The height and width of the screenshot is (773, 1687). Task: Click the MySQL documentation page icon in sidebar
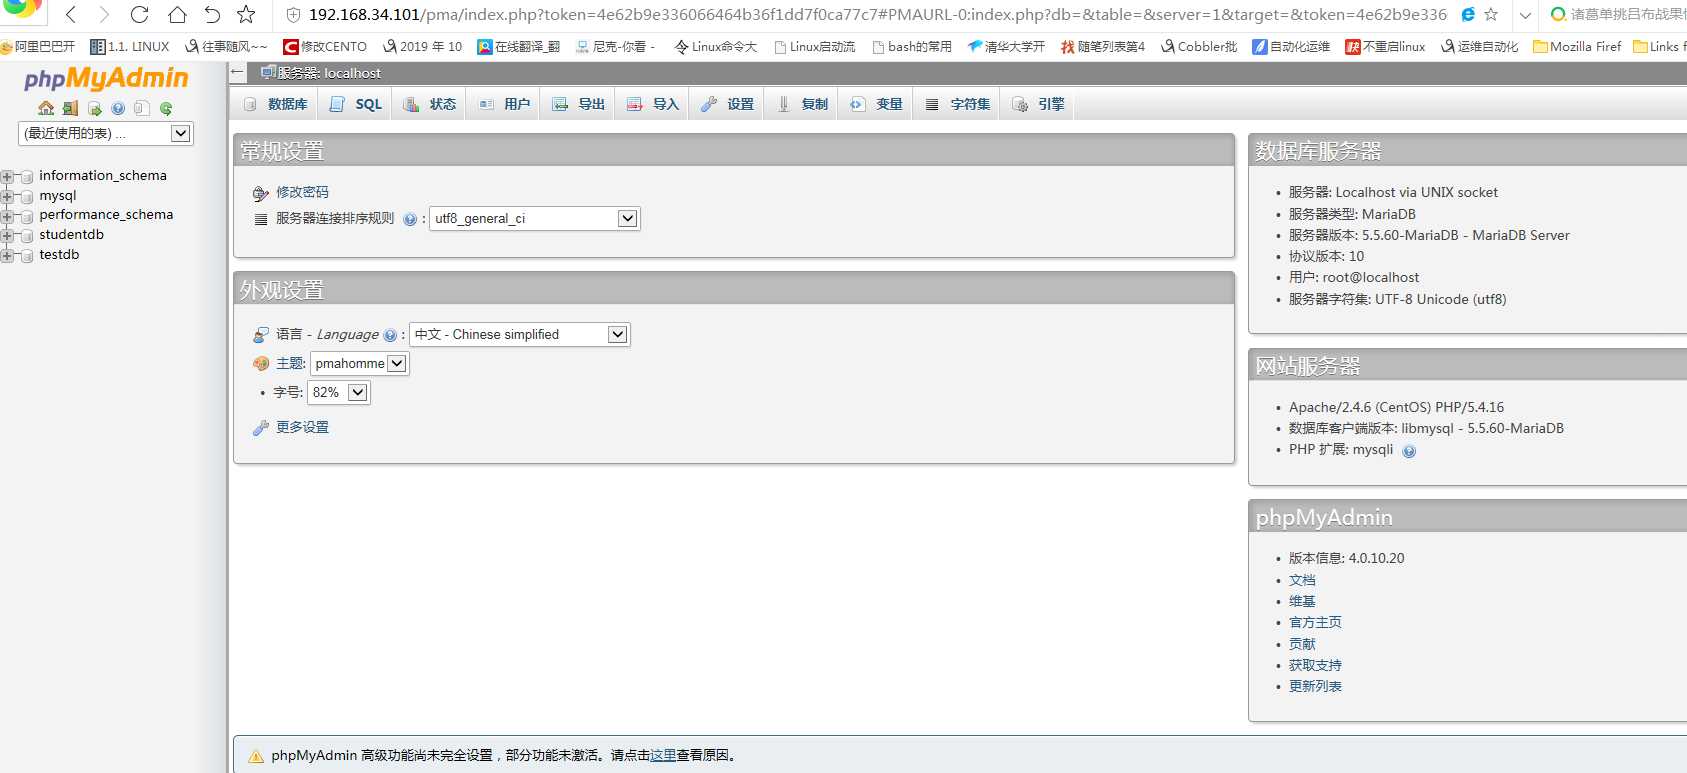142,108
